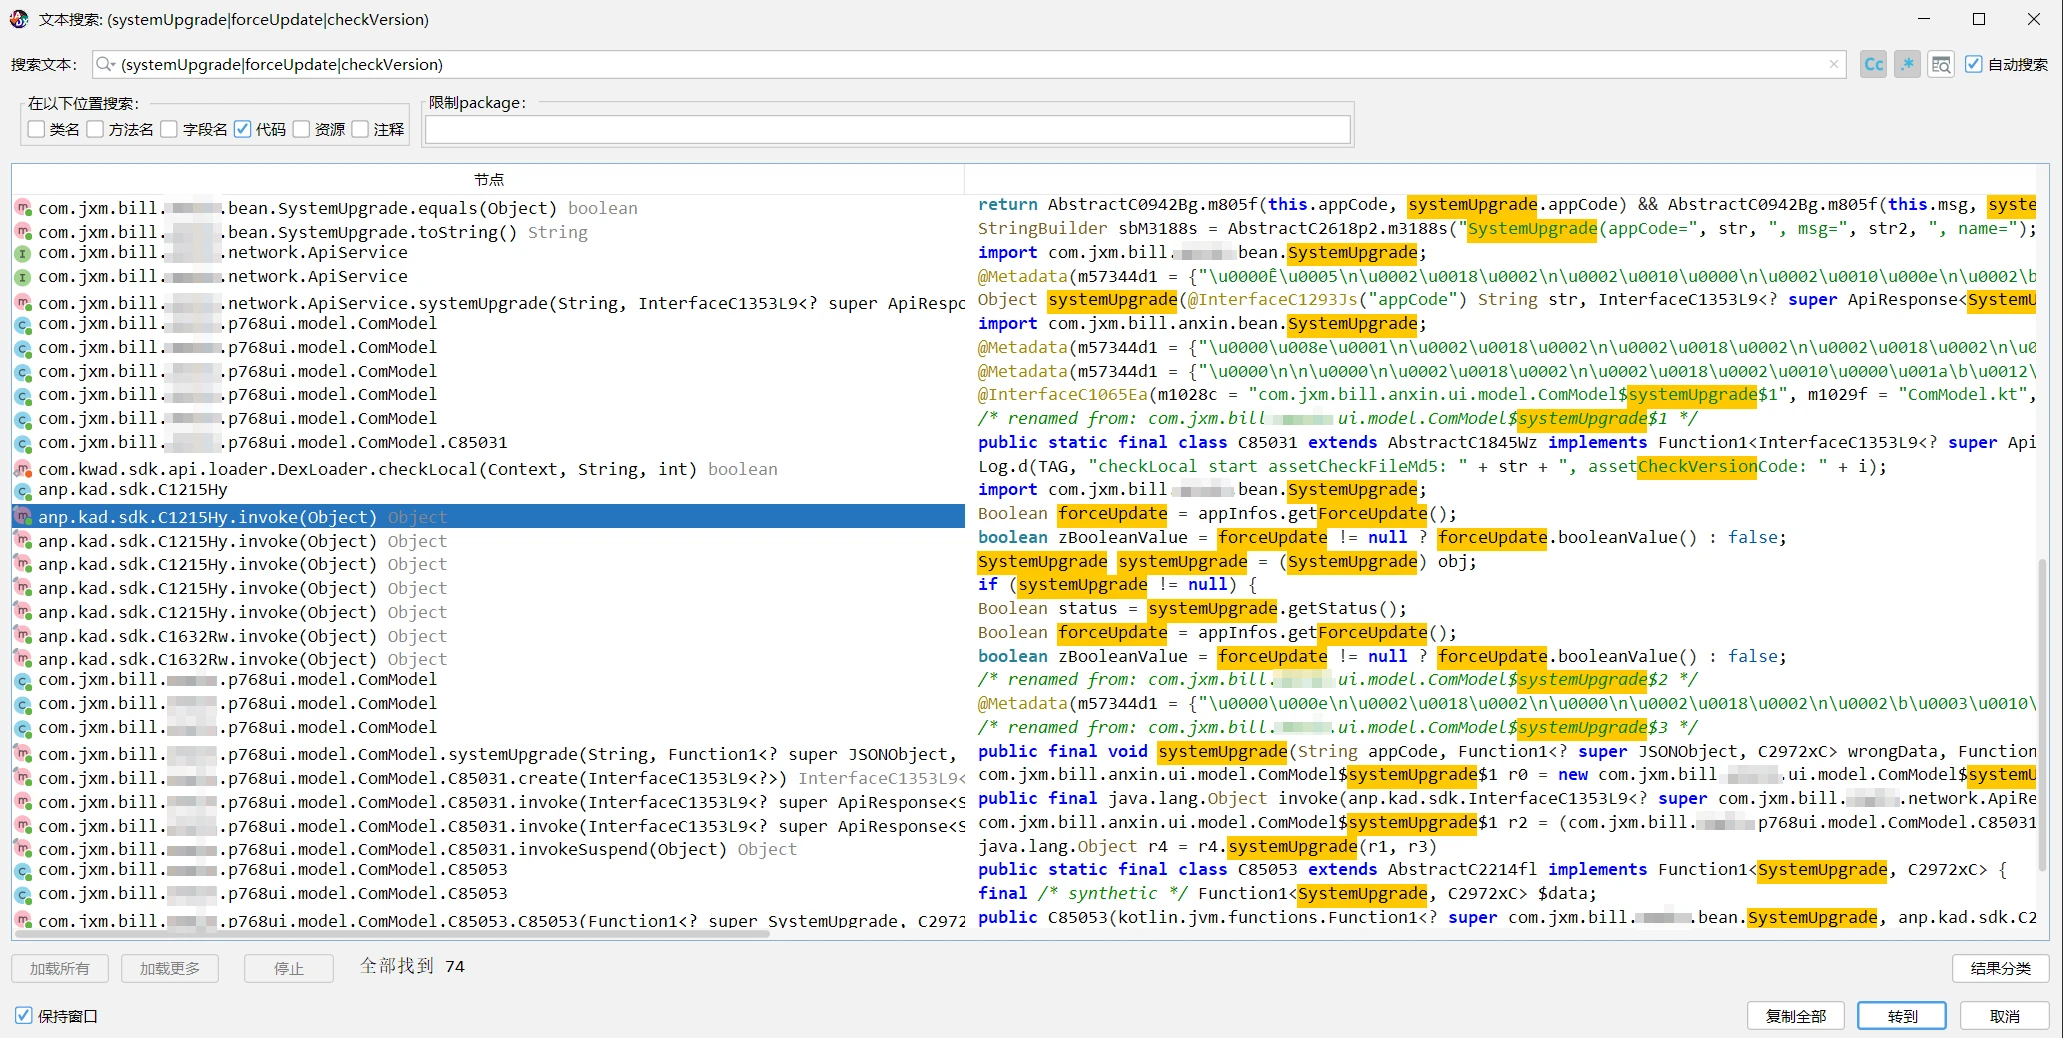Click the class icon of anp.kad.sdk.C1215Hy row
Screen dimensions: 2063x1038
point(23,490)
